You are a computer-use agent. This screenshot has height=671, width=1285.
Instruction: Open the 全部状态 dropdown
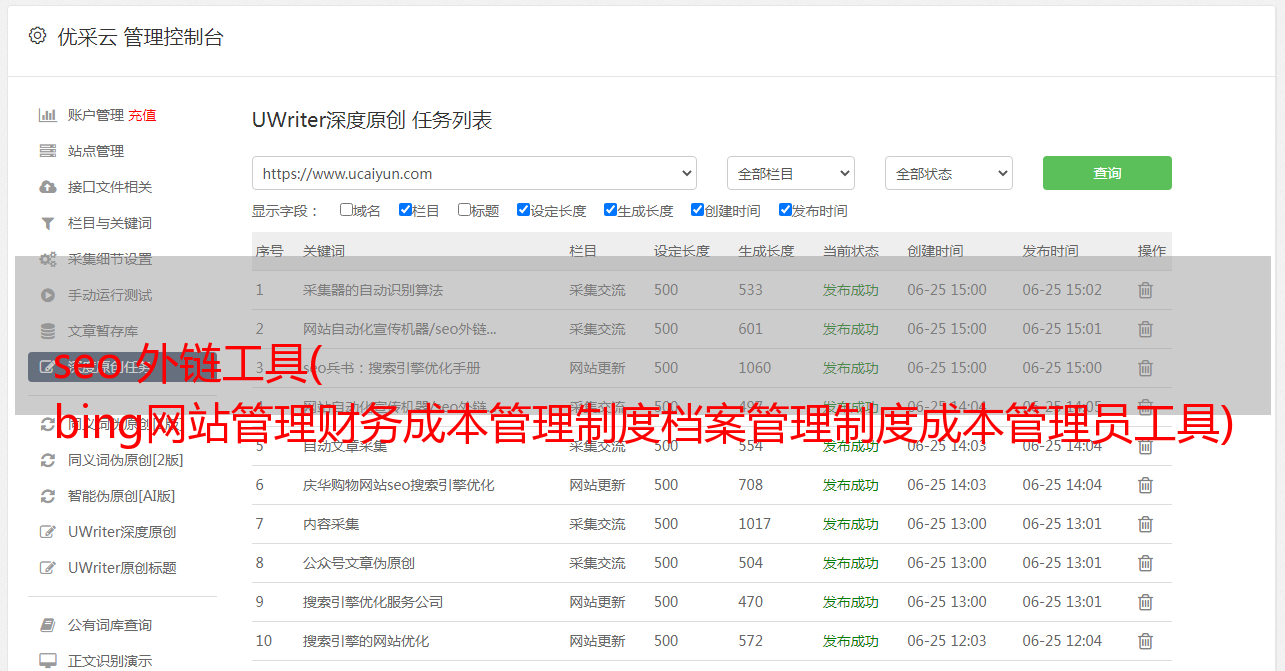click(949, 173)
